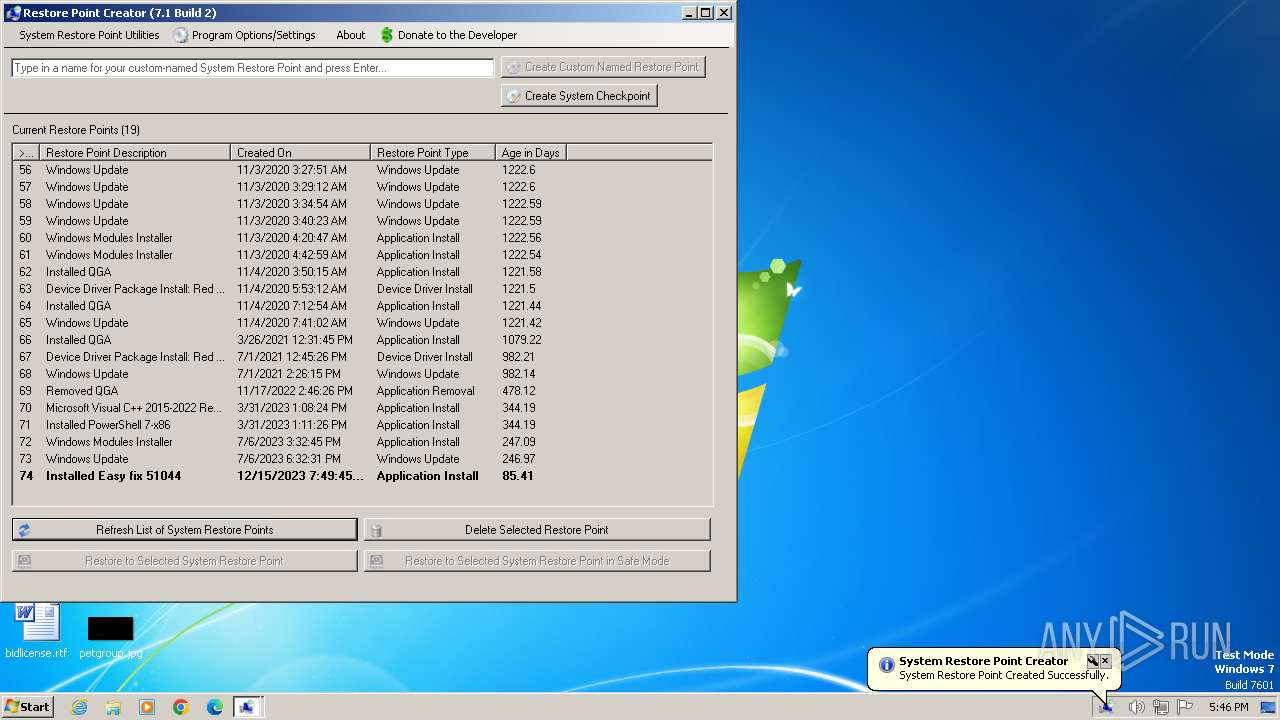
Task: Click Restore Point Creator title bar icon
Action: click(x=13, y=13)
